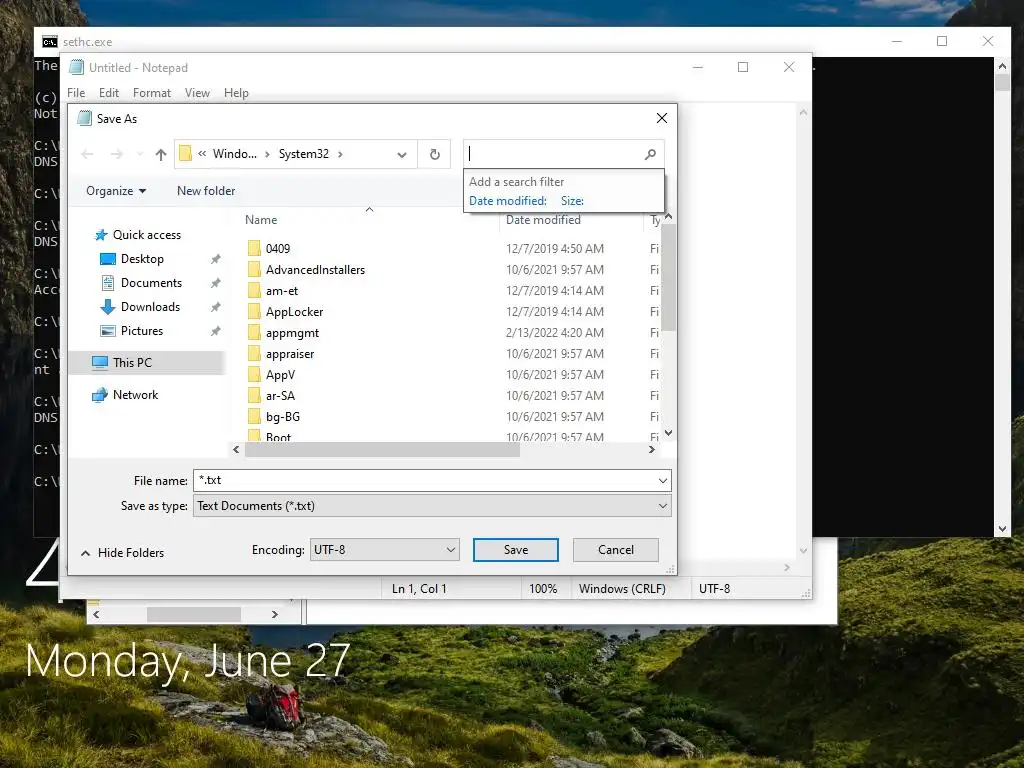Click the pin icon beside Pictures
The image size is (1024, 768).
point(216,331)
